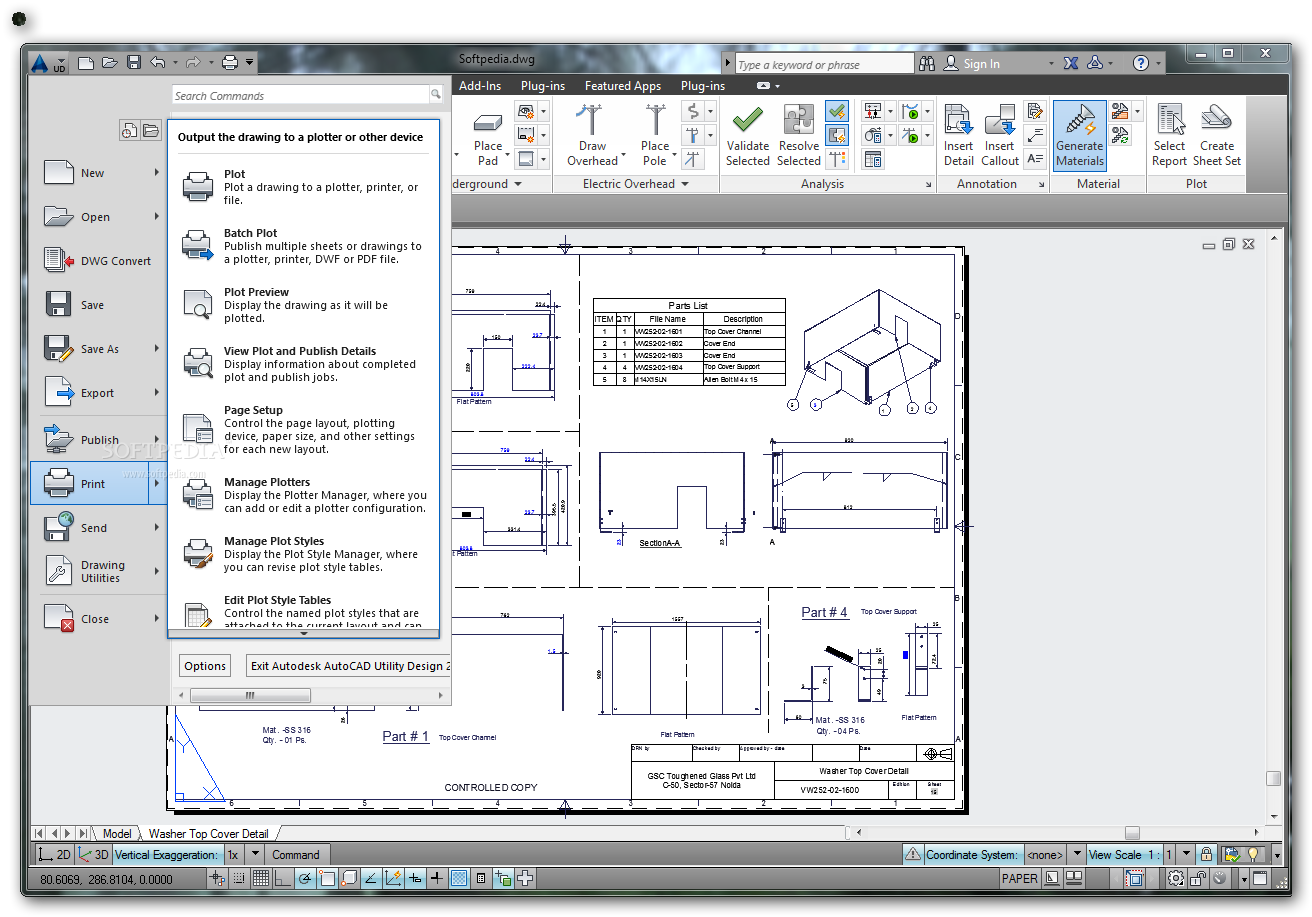Click the workspace switching gear icon in status bar
1312x917 pixels.
pyautogui.click(x=1176, y=879)
